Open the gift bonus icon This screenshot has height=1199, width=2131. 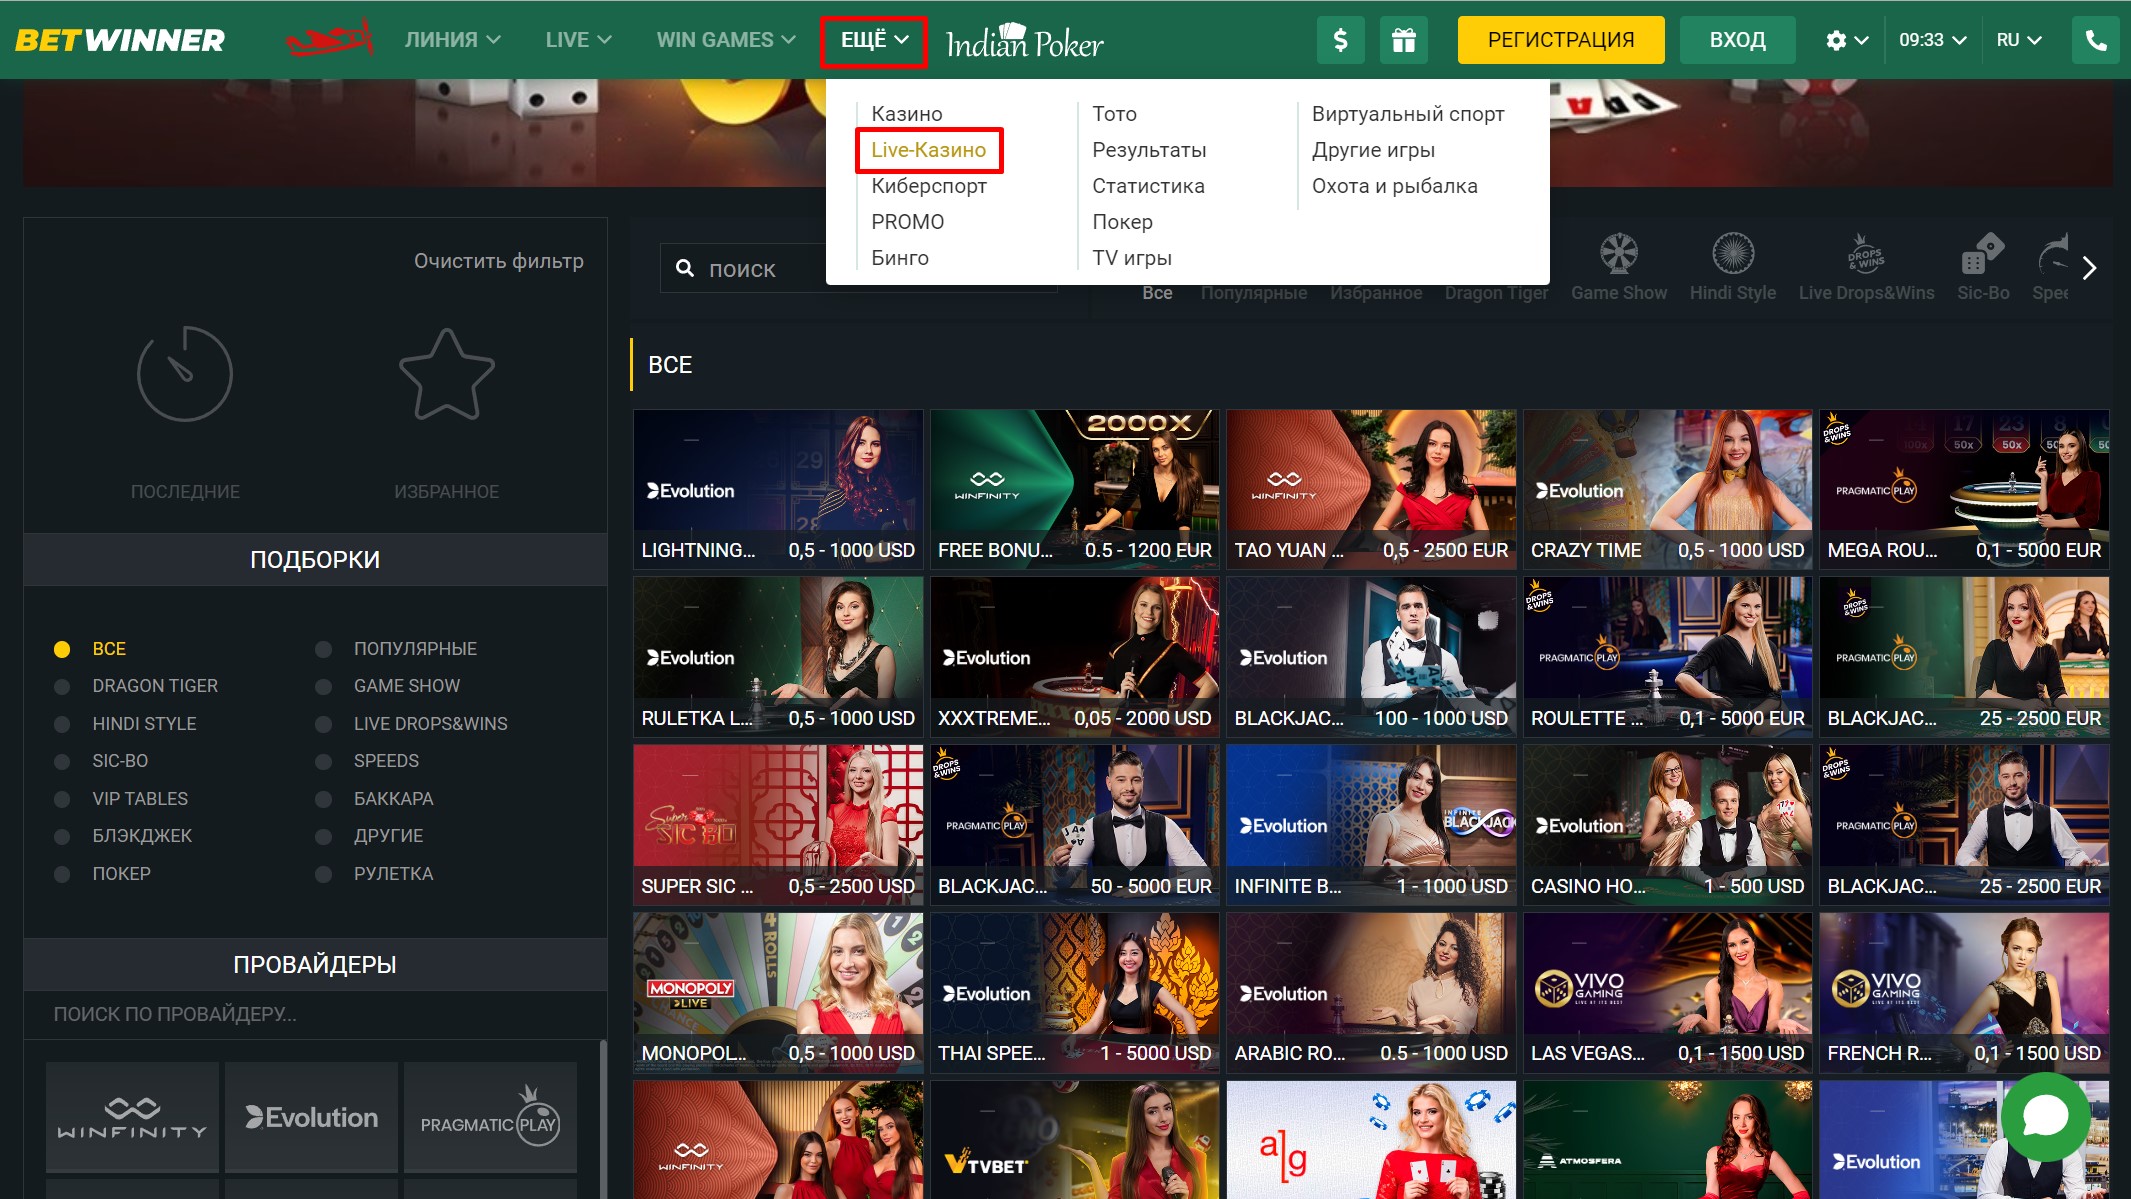tap(1404, 40)
